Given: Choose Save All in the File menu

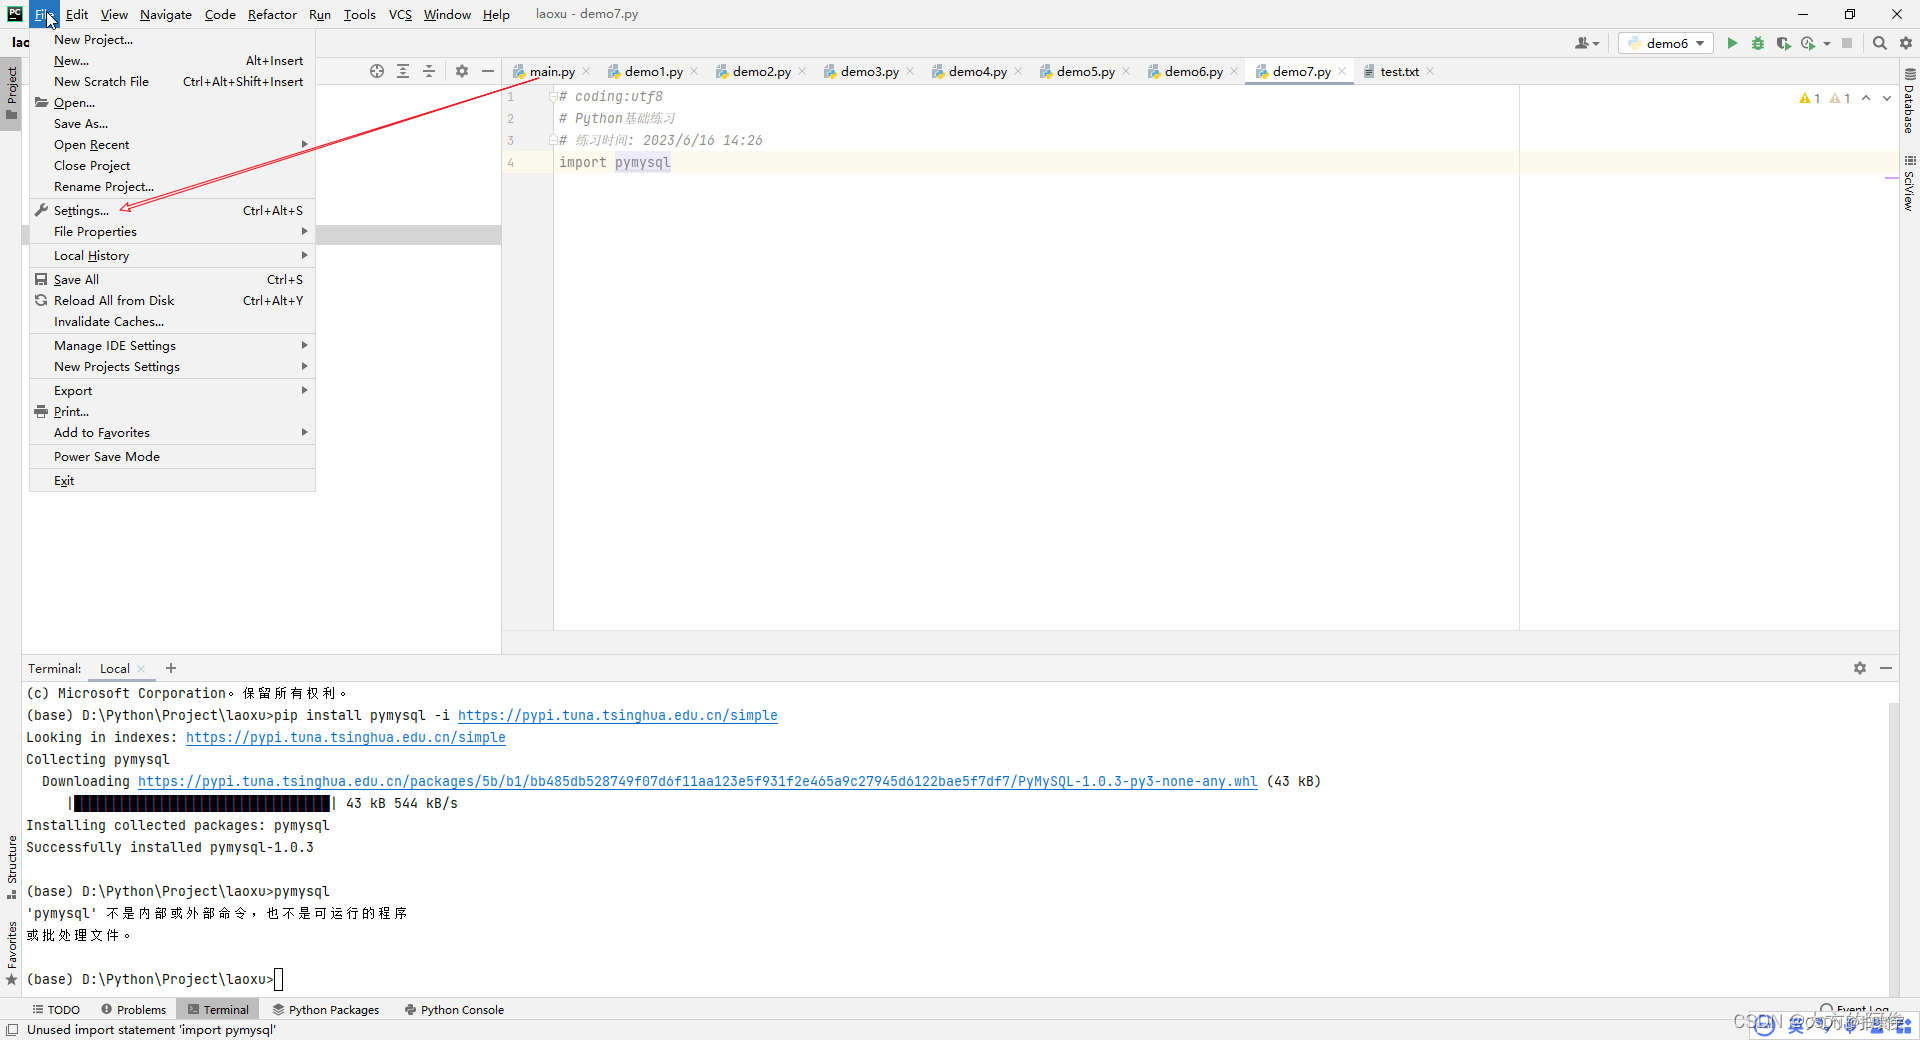Looking at the screenshot, I should tap(172, 280).
